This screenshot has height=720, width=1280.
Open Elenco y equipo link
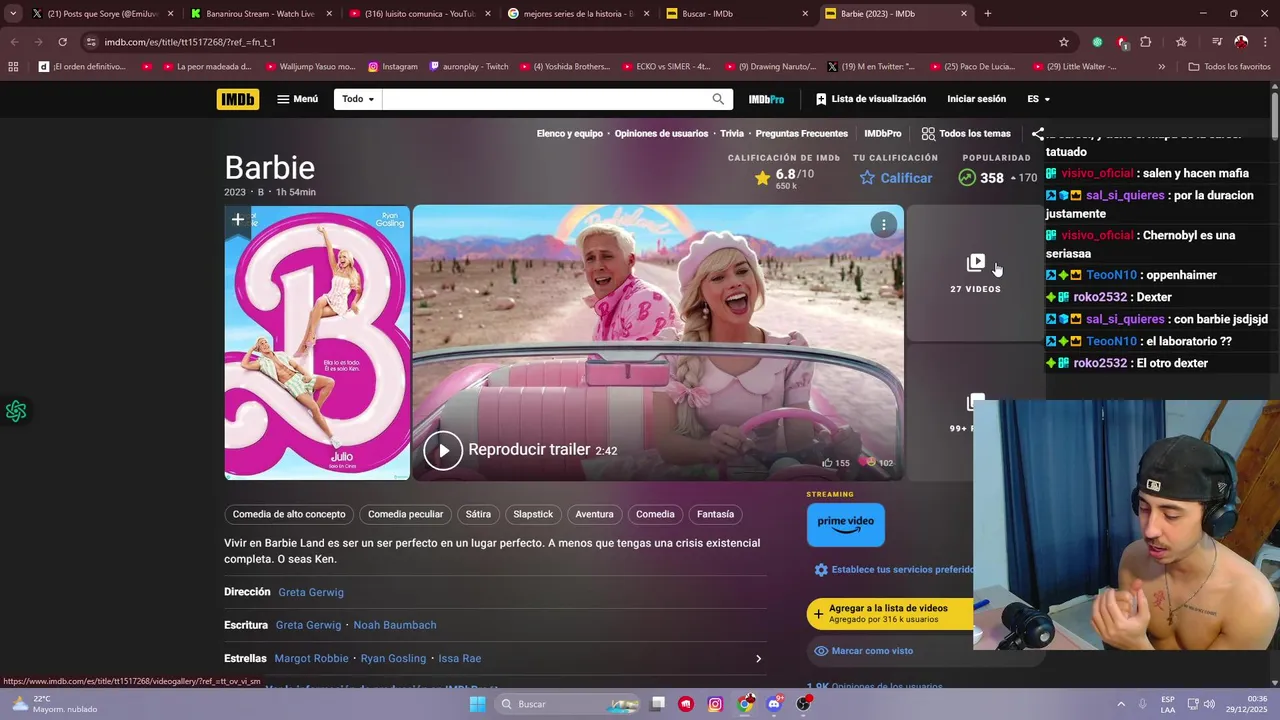pyautogui.click(x=569, y=134)
